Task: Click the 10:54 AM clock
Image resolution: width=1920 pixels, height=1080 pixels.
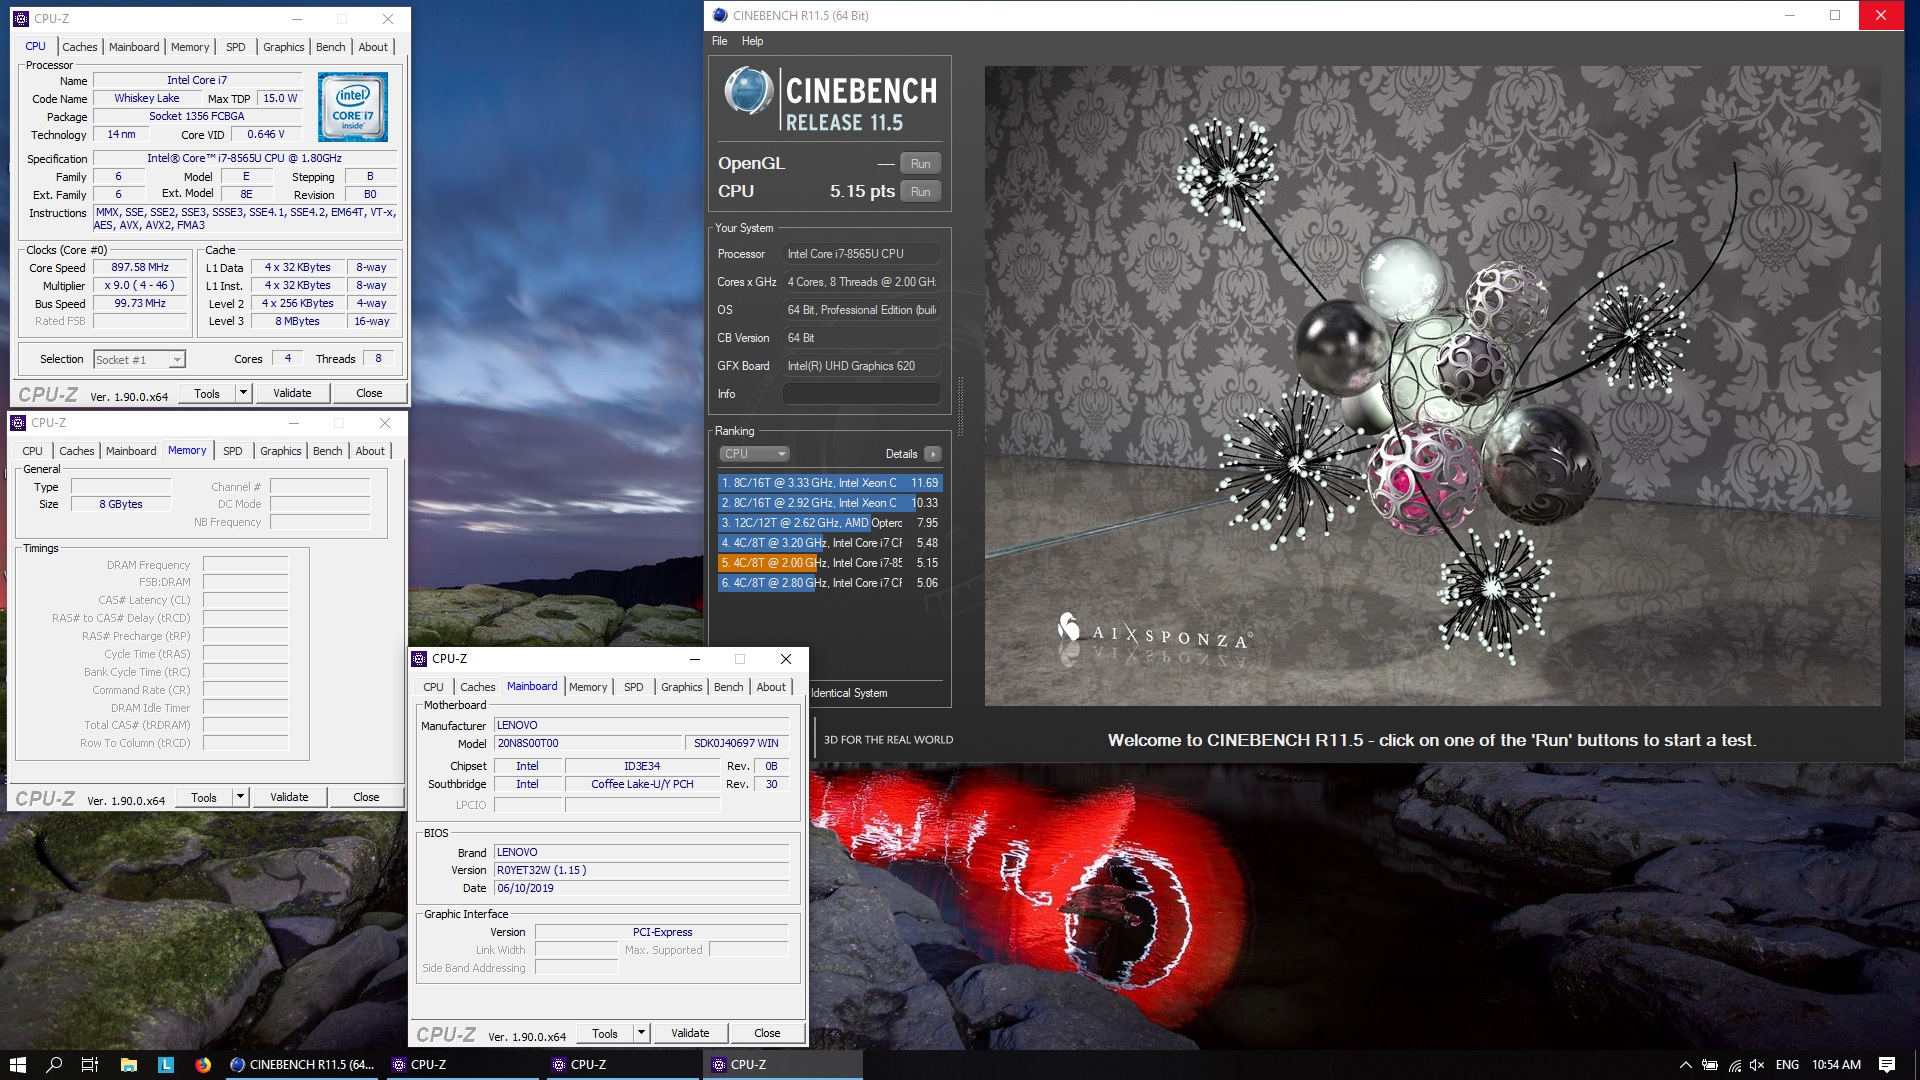Action: coord(1836,1065)
